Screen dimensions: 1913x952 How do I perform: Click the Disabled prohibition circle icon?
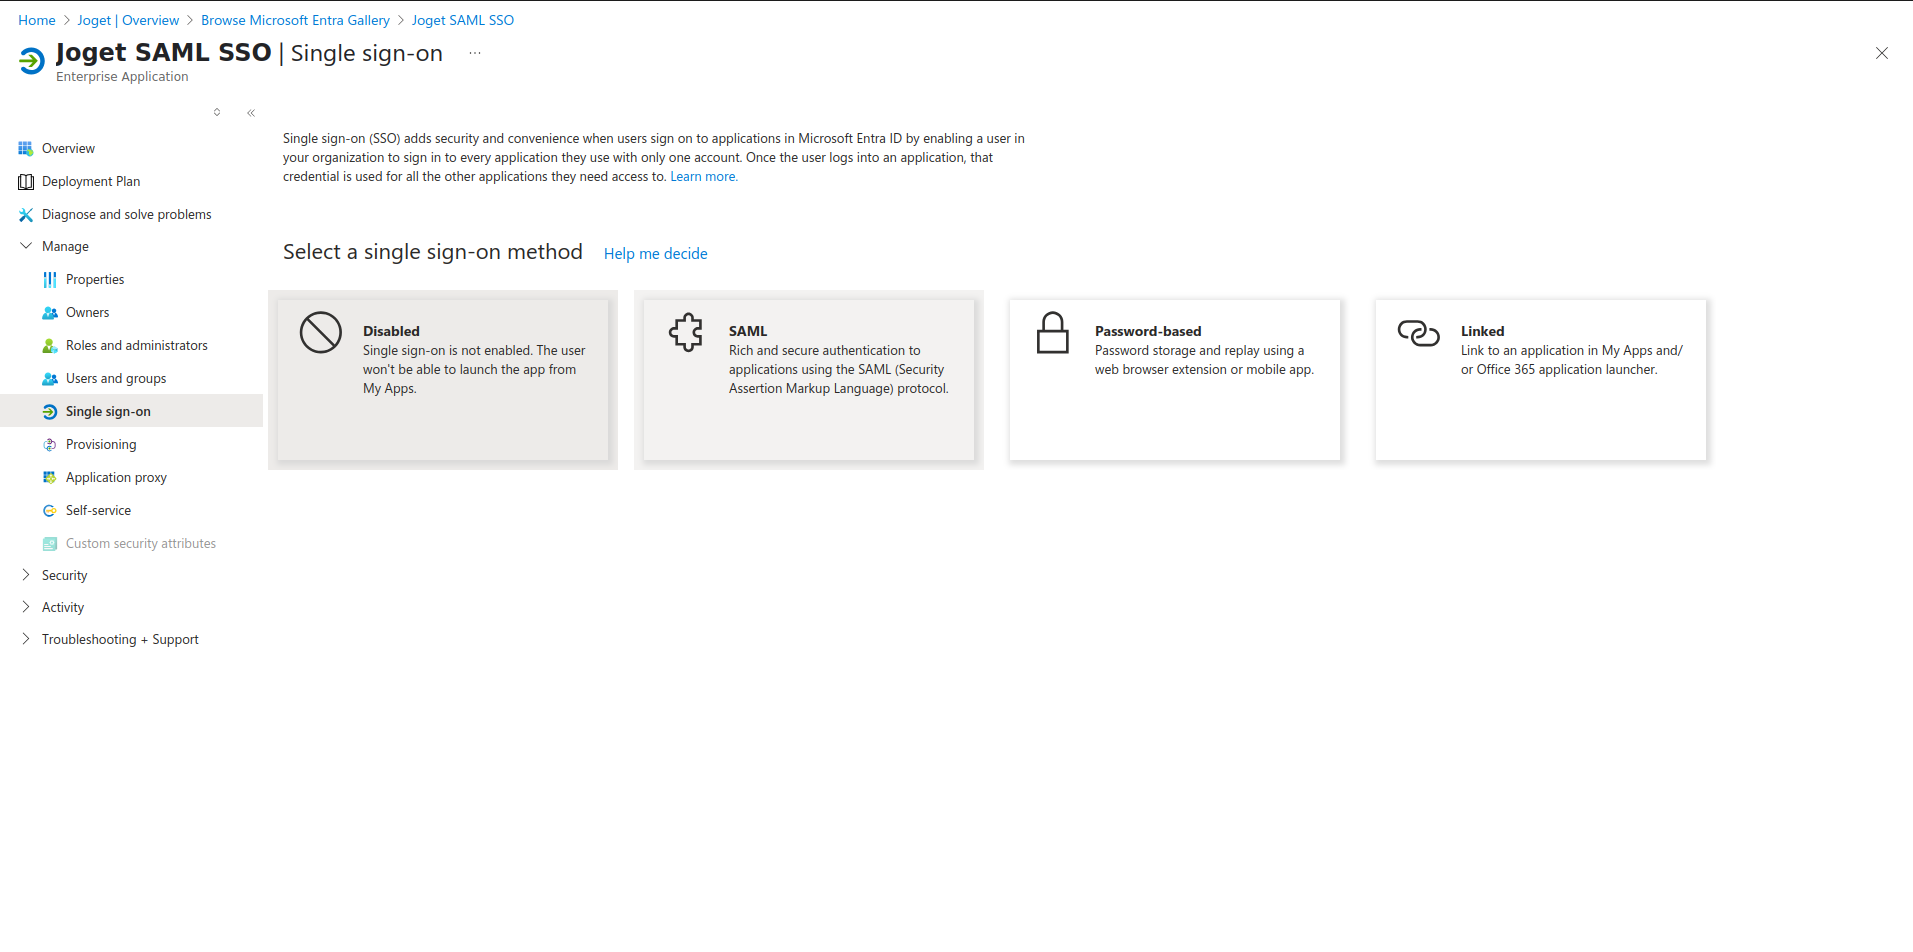click(x=321, y=332)
